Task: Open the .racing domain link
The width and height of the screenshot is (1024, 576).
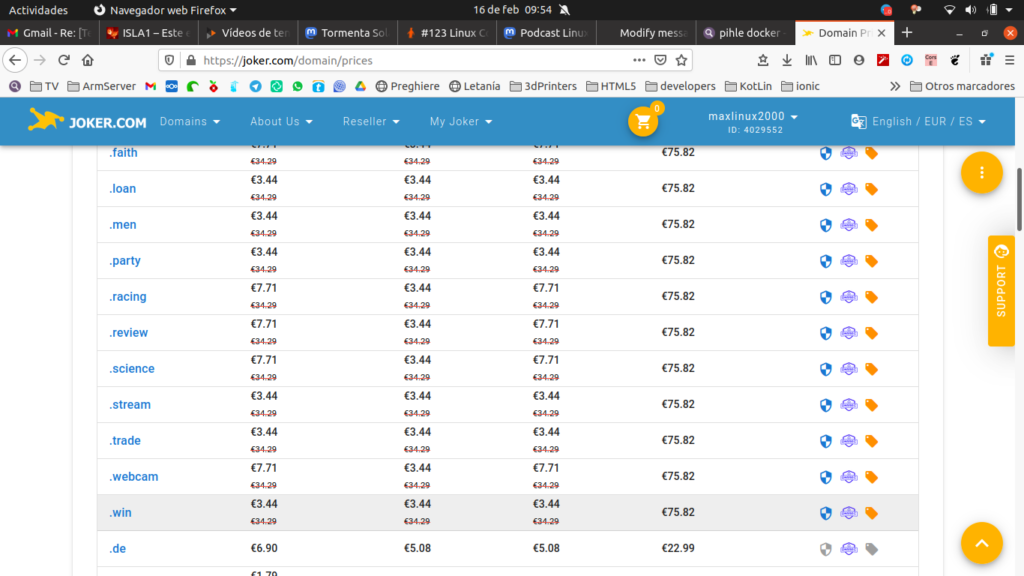Action: (x=127, y=296)
